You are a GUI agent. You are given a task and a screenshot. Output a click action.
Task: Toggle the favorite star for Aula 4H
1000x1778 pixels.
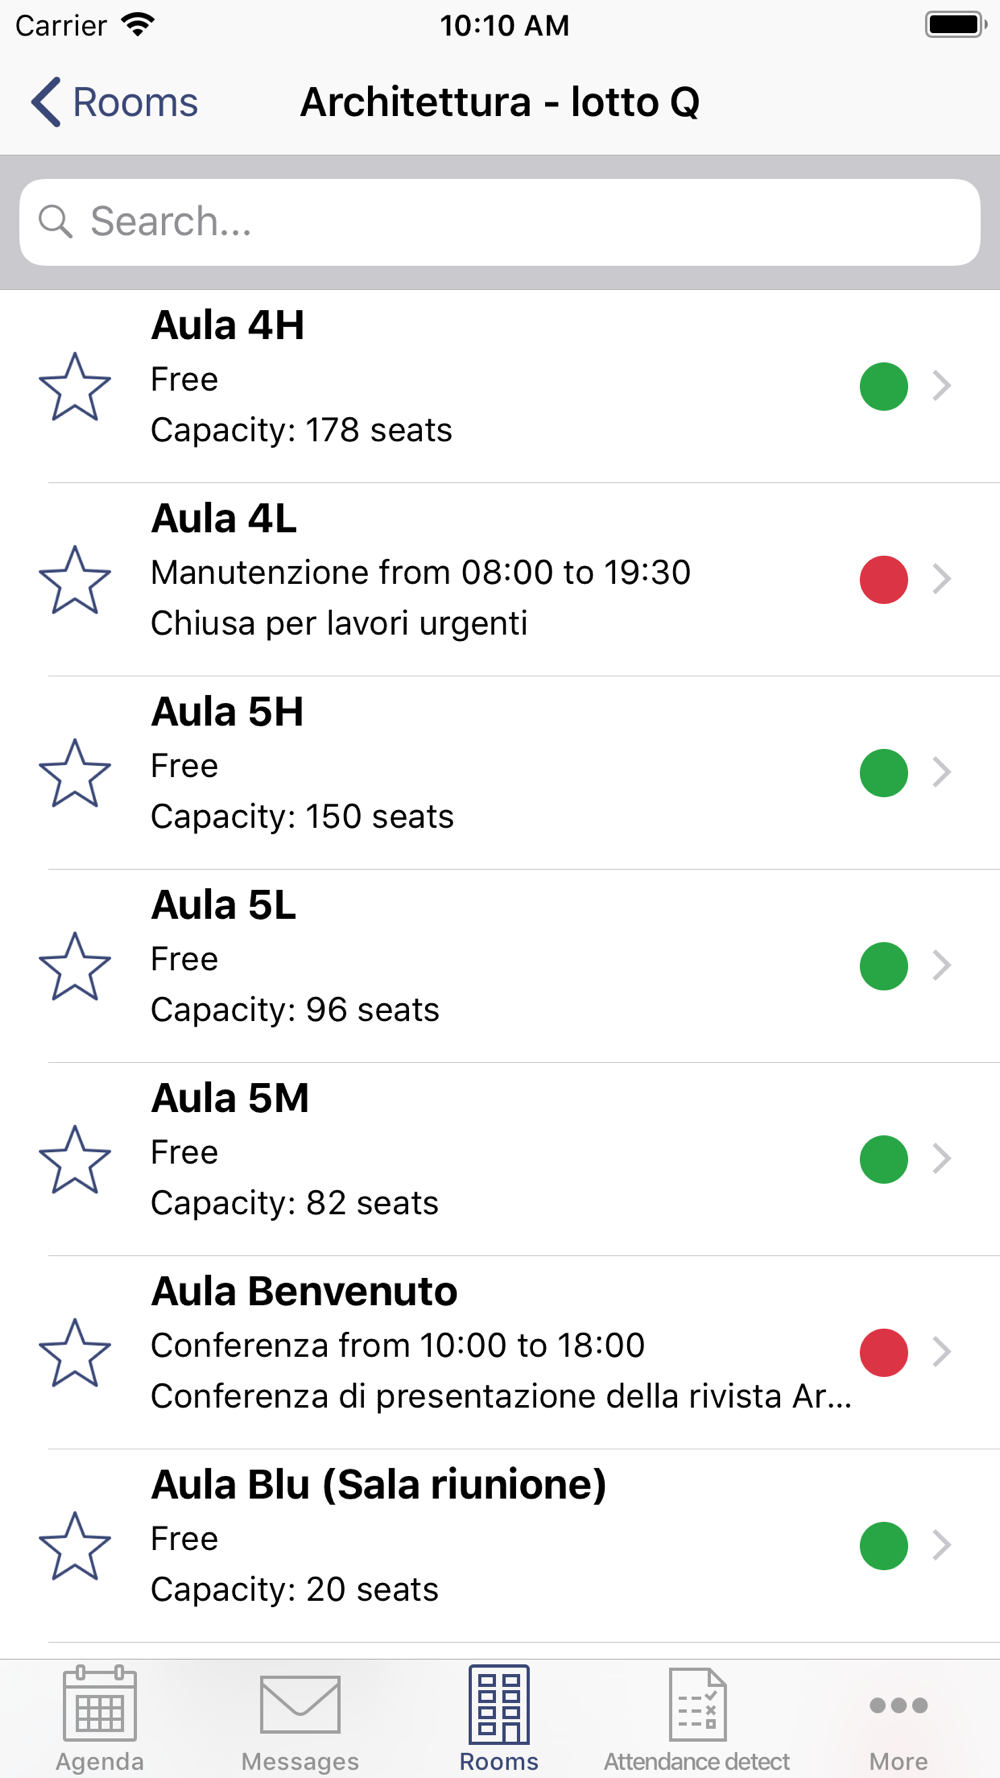tap(75, 386)
